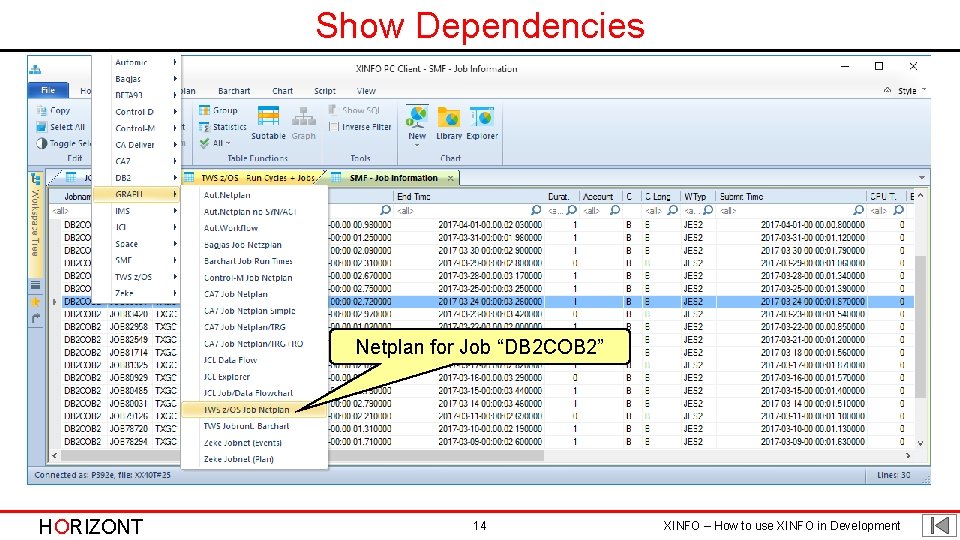Click the Graph icon in Table Functions
960x540 pixels.
pos(303,117)
